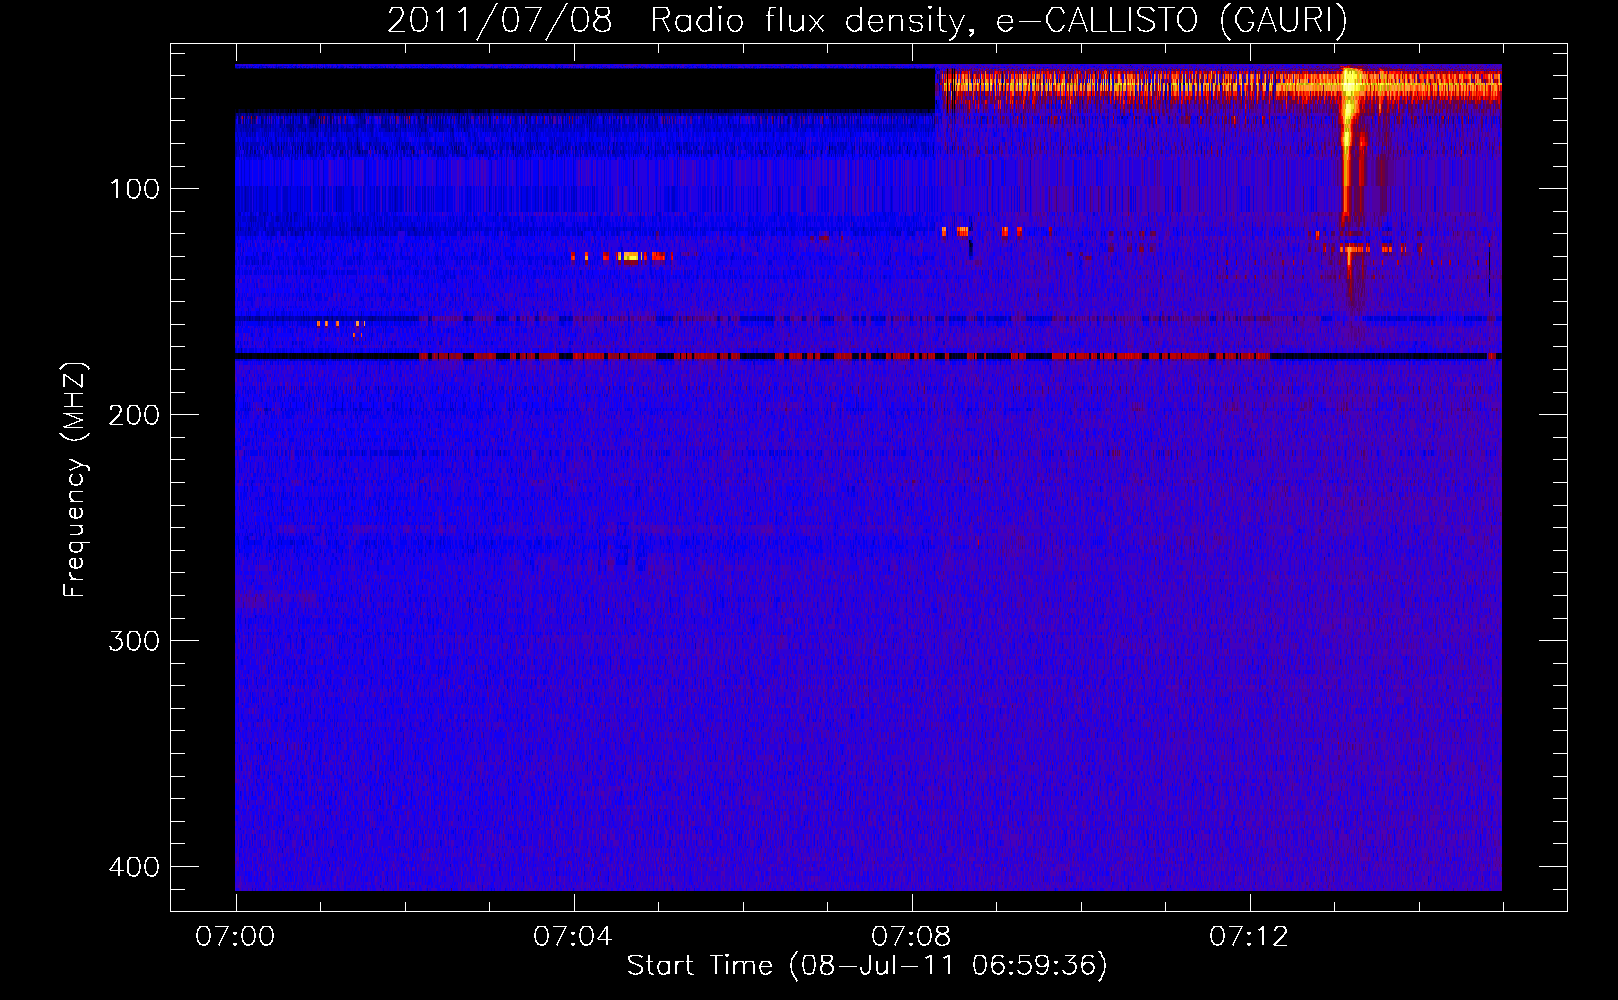This screenshot has width=1618, height=1000.
Task: Click the 200 frequency tick label
Action: 134,415
